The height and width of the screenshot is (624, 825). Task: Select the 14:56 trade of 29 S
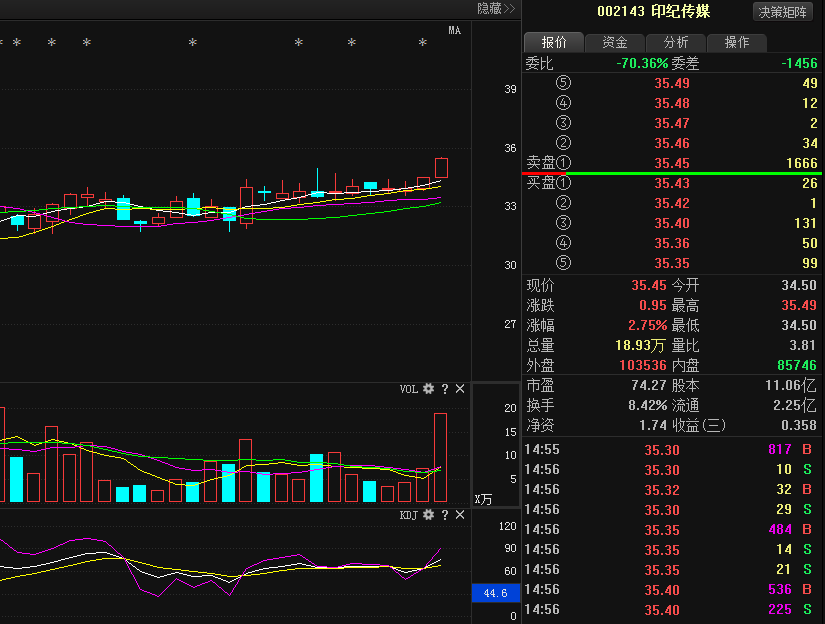[668, 510]
